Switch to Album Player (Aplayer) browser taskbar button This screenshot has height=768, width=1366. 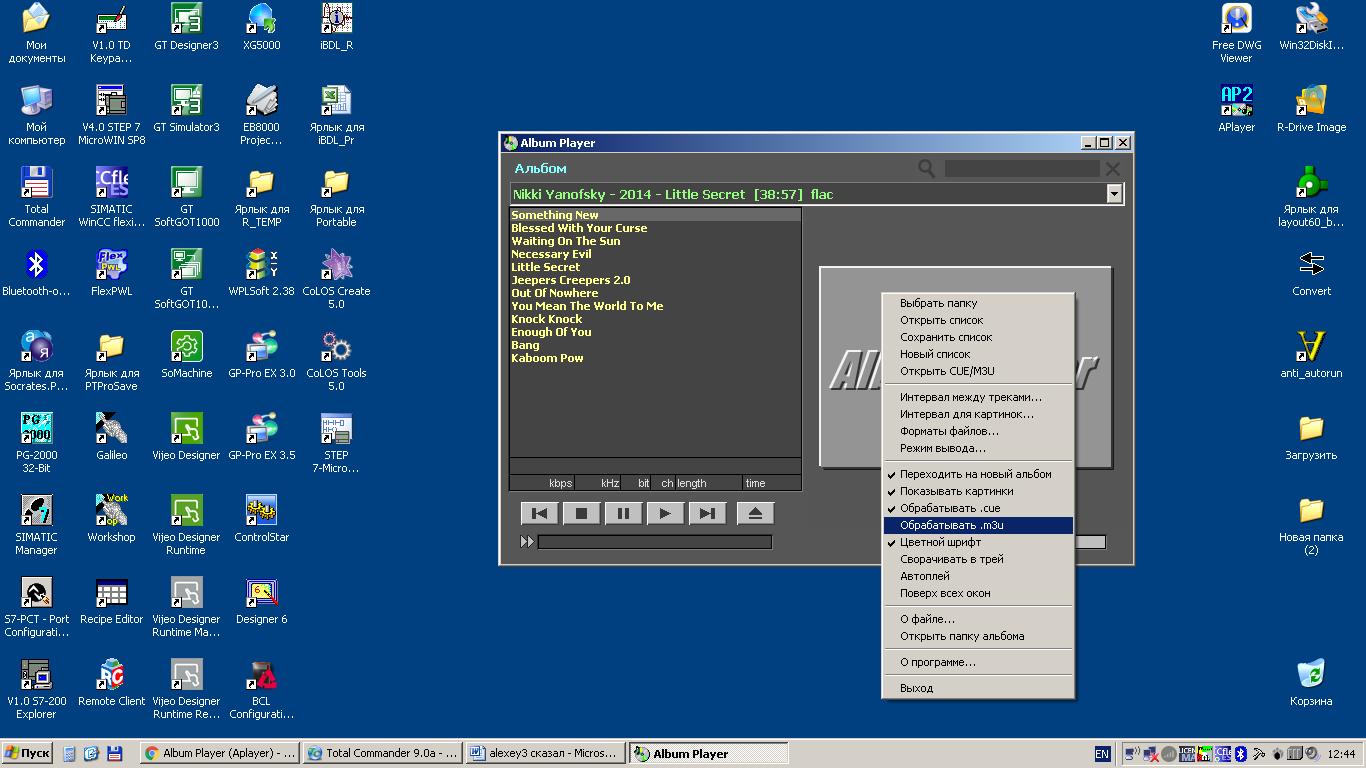[219, 754]
